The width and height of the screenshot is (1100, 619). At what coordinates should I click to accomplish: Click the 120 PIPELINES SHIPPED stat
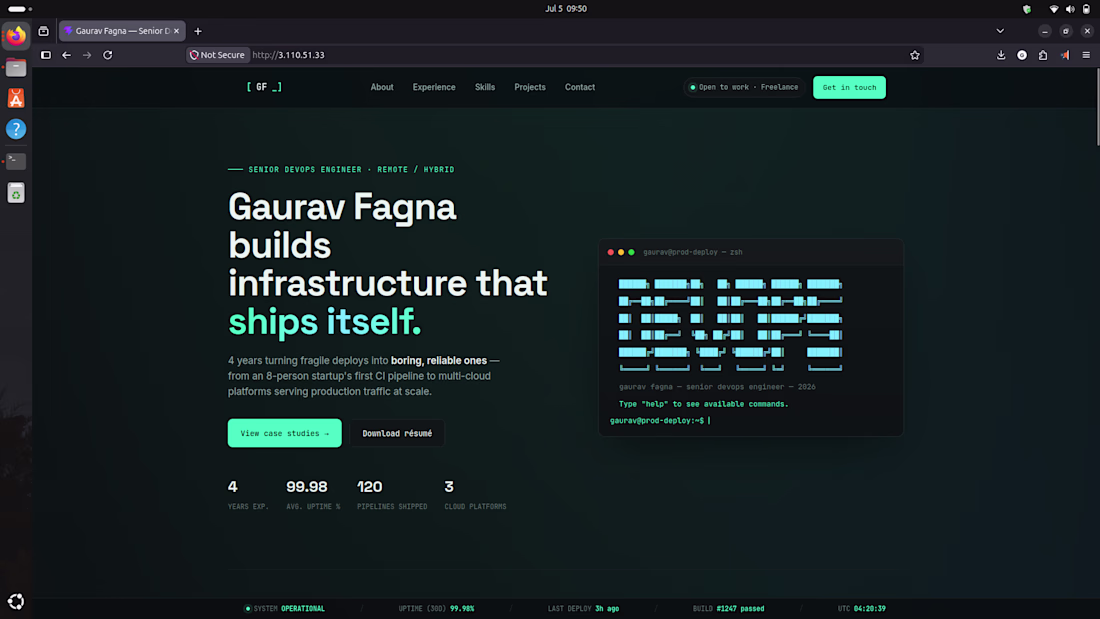[391, 494]
